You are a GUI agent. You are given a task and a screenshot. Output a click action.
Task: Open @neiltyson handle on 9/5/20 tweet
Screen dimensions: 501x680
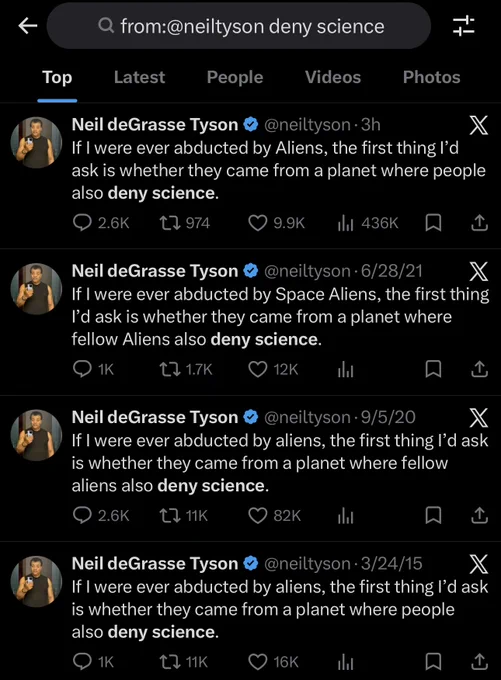tap(307, 417)
